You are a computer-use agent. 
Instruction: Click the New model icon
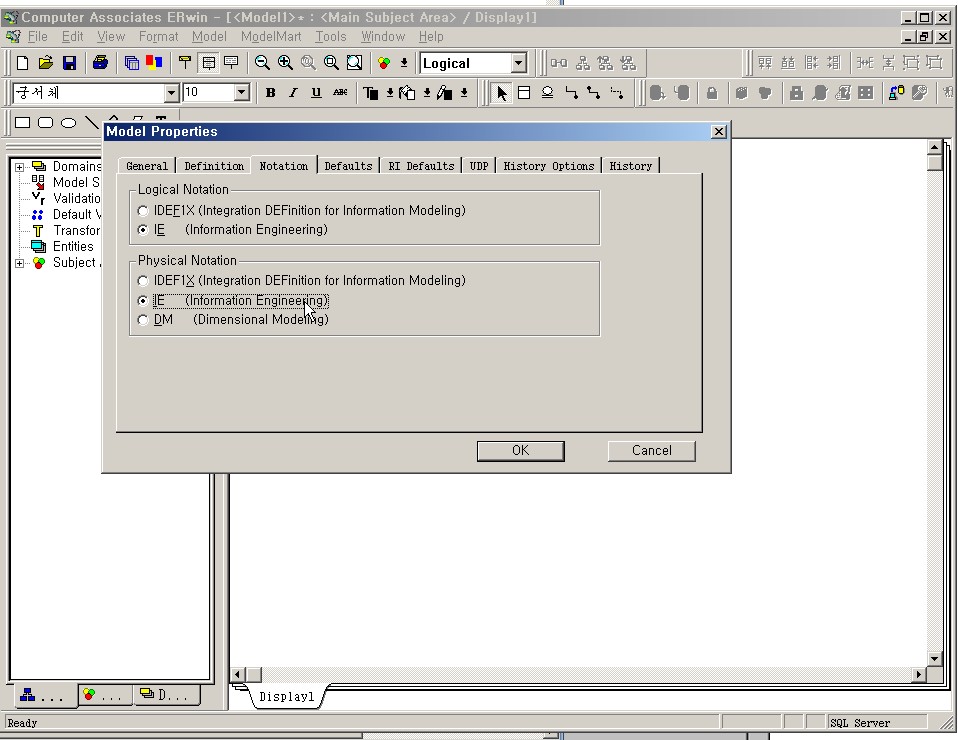(23, 63)
